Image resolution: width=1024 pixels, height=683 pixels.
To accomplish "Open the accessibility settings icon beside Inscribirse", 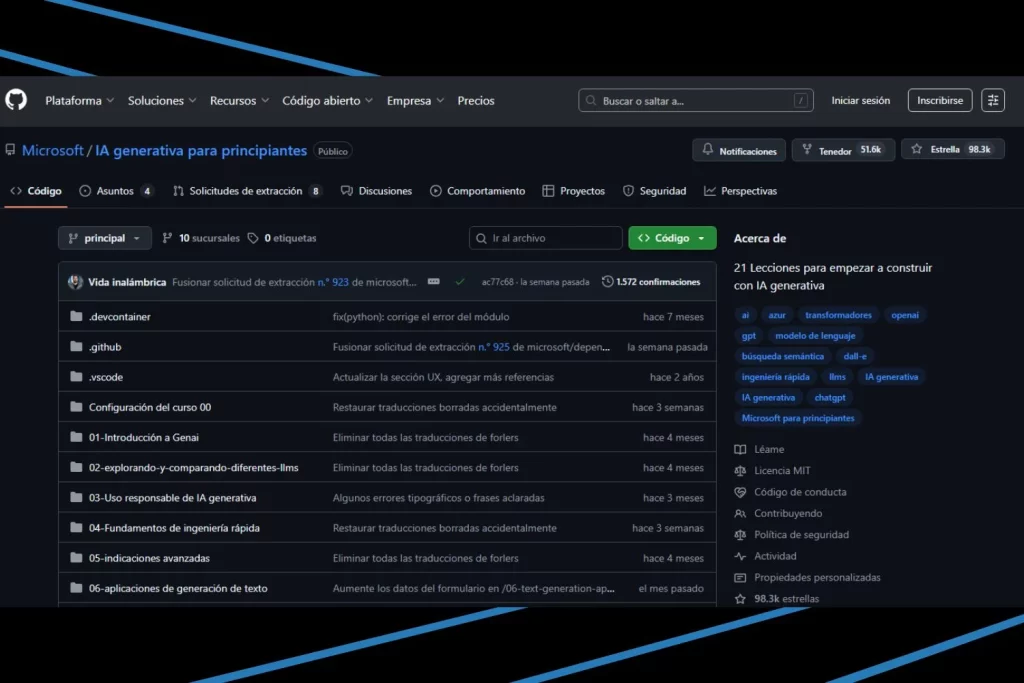I will 992,100.
